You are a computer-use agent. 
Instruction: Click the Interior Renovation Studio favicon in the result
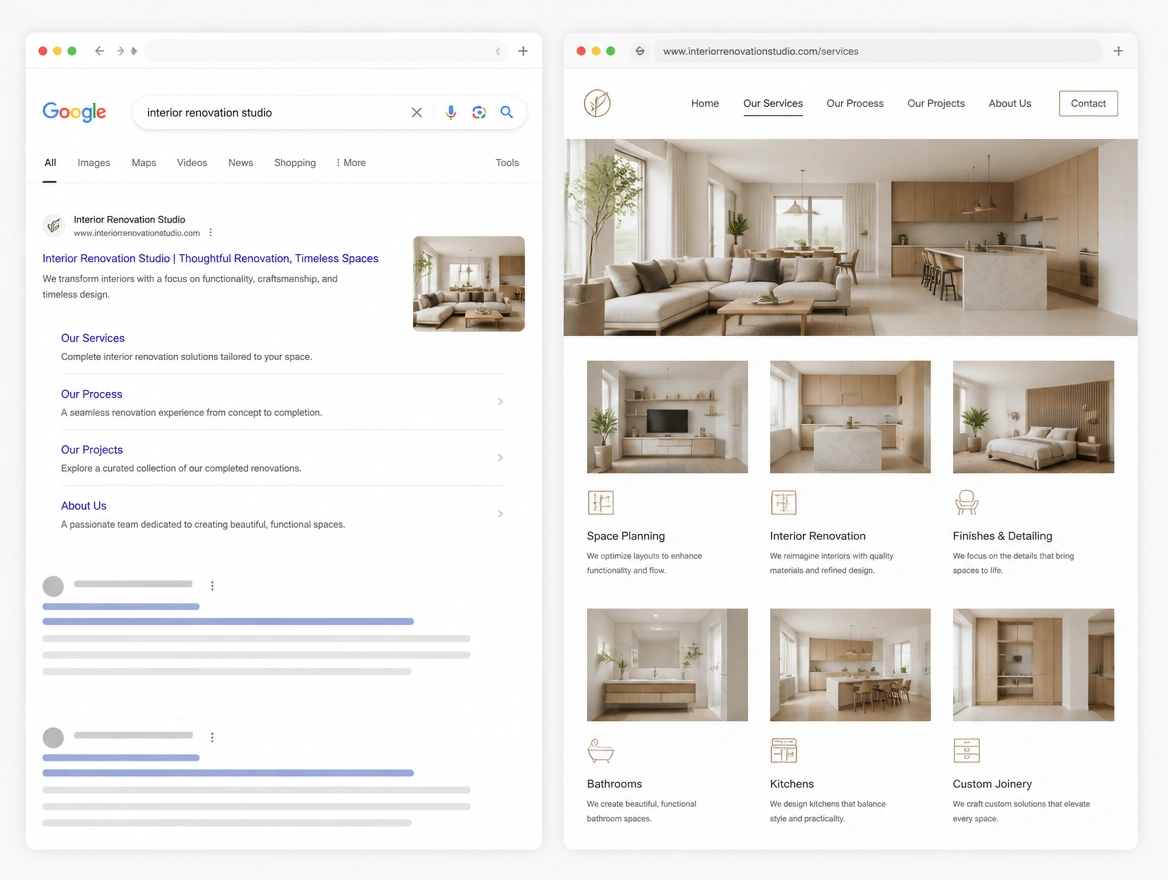pos(54,225)
